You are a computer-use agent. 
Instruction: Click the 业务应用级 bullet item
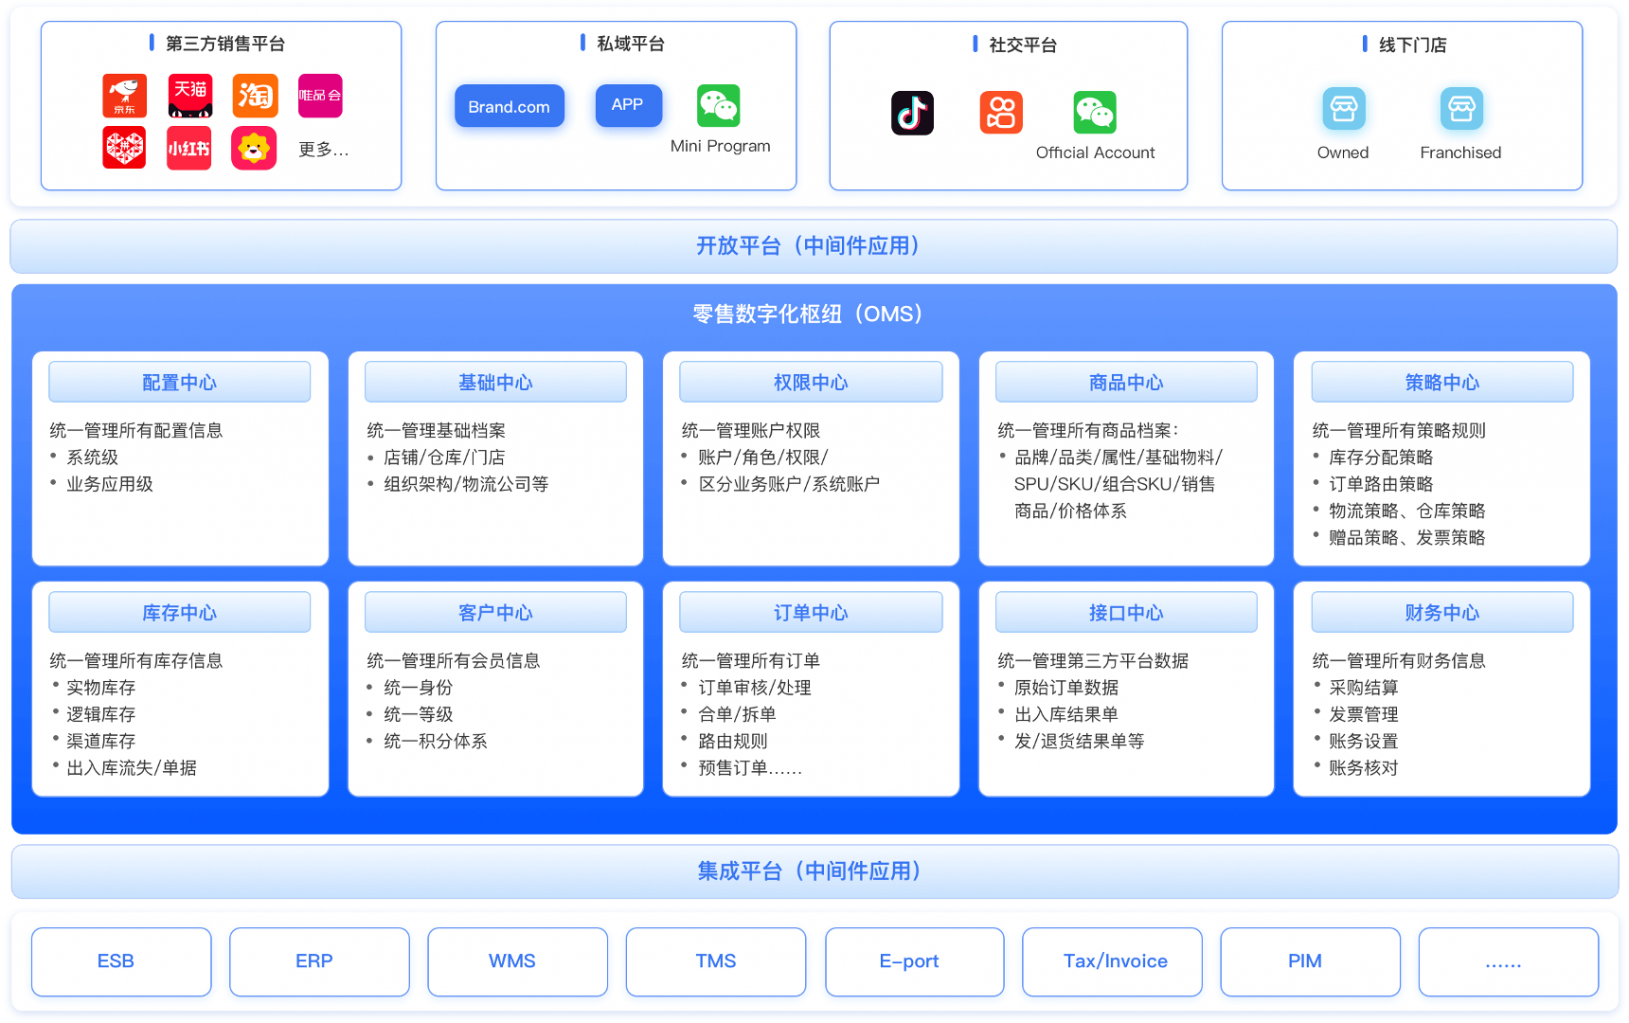tap(110, 484)
